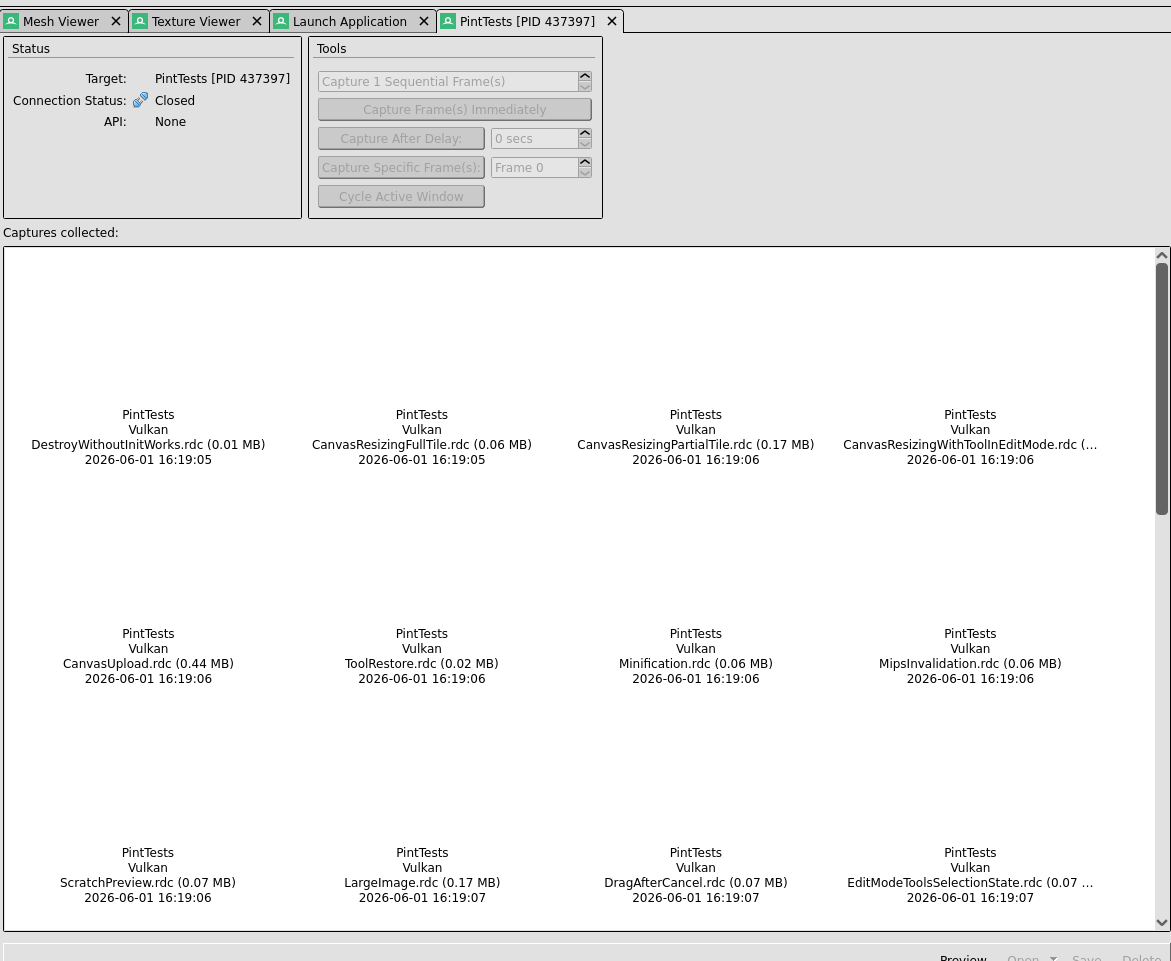Select the CanvasUpload.rdc capture
The width and height of the screenshot is (1171, 961).
(148, 656)
